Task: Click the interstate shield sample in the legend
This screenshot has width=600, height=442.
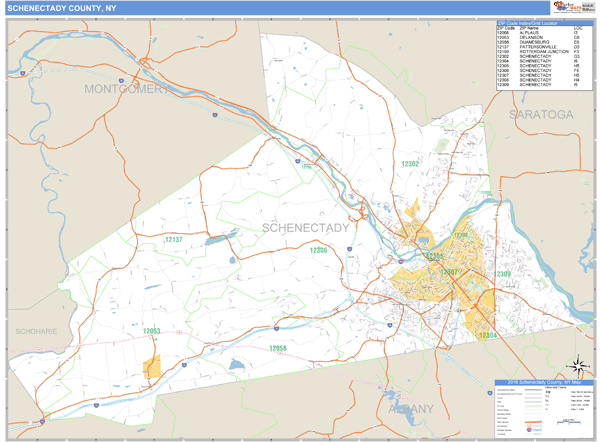Action: click(529, 430)
